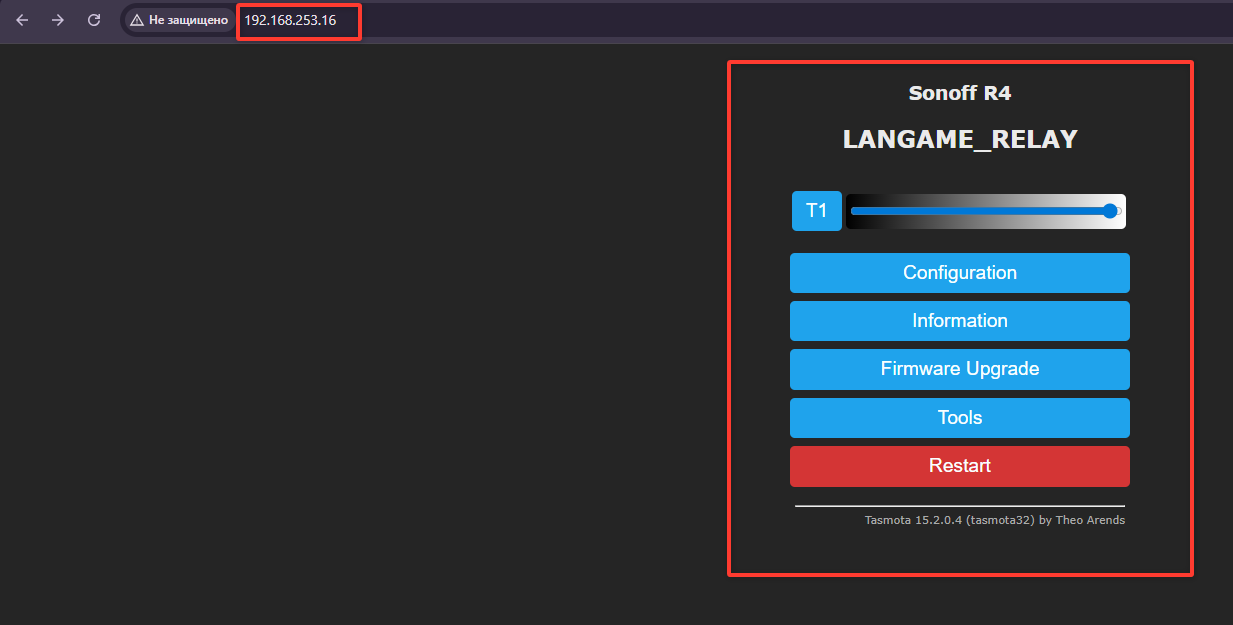1233x625 pixels.
Task: Select the LANGAME_RELAY device name heading
Action: point(960,139)
